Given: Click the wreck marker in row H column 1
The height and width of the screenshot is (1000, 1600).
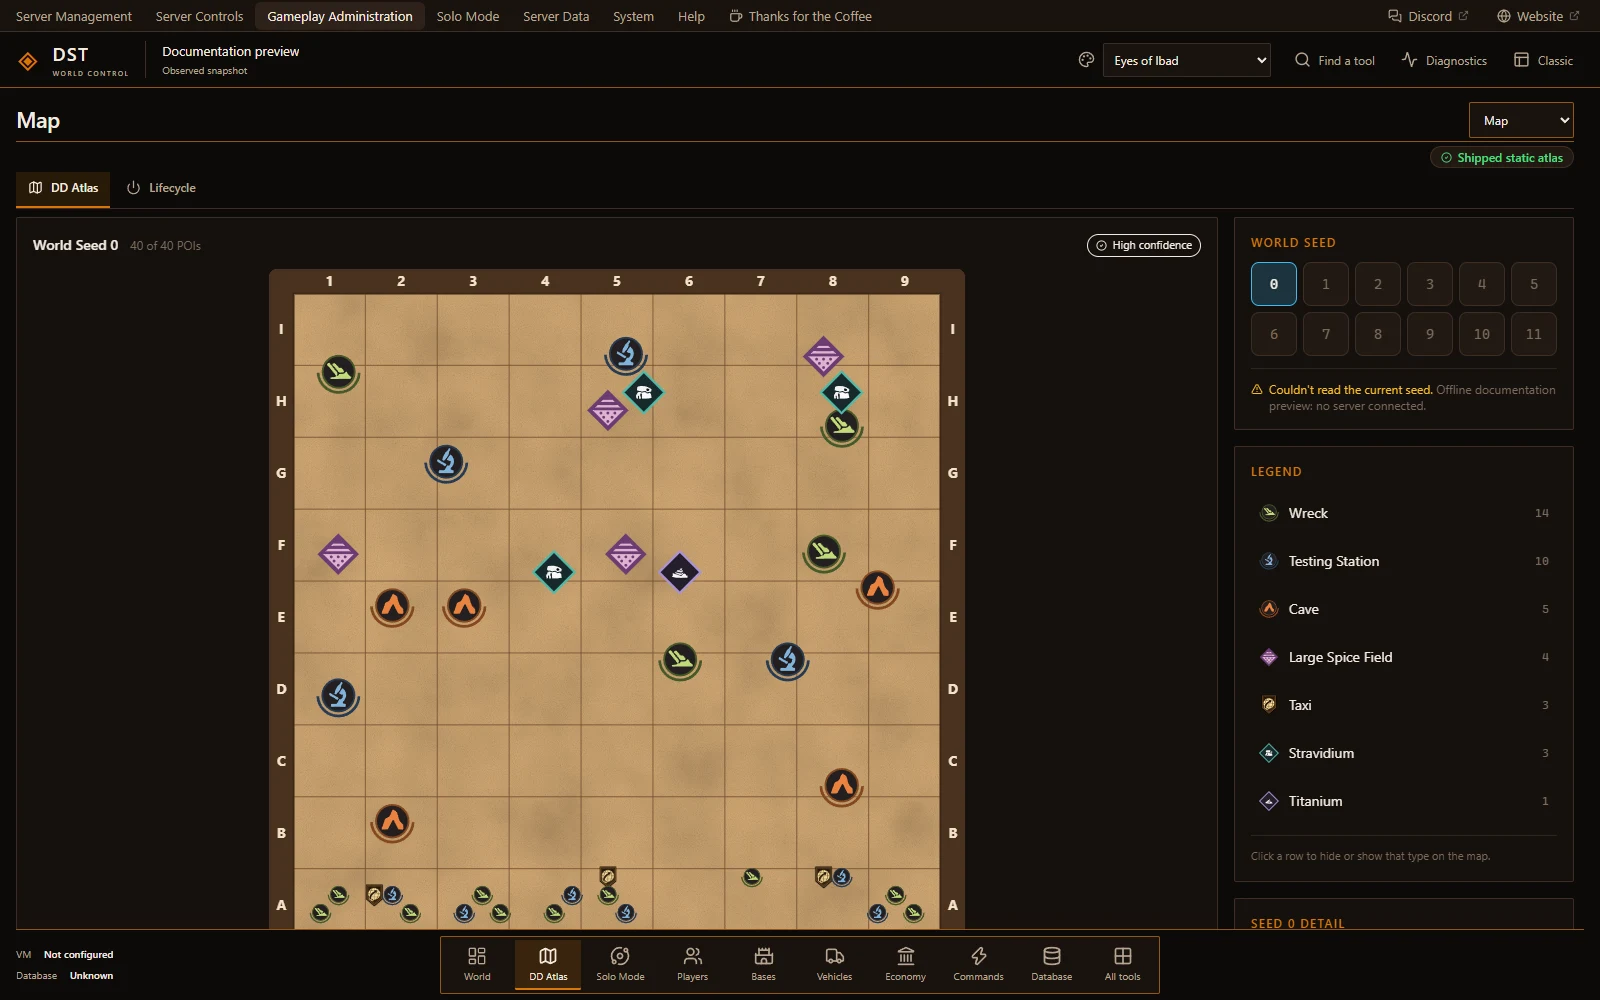Looking at the screenshot, I should [x=338, y=373].
